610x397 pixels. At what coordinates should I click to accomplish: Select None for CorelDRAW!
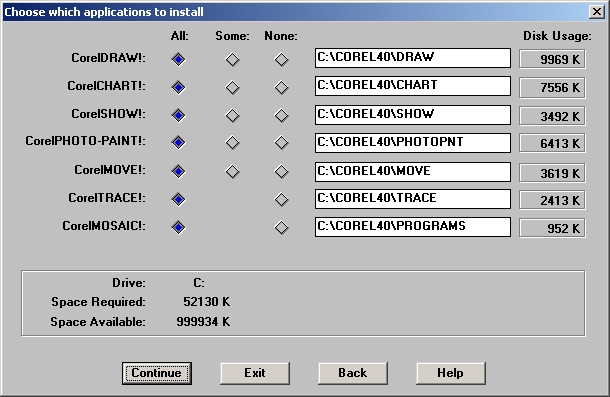(x=281, y=60)
